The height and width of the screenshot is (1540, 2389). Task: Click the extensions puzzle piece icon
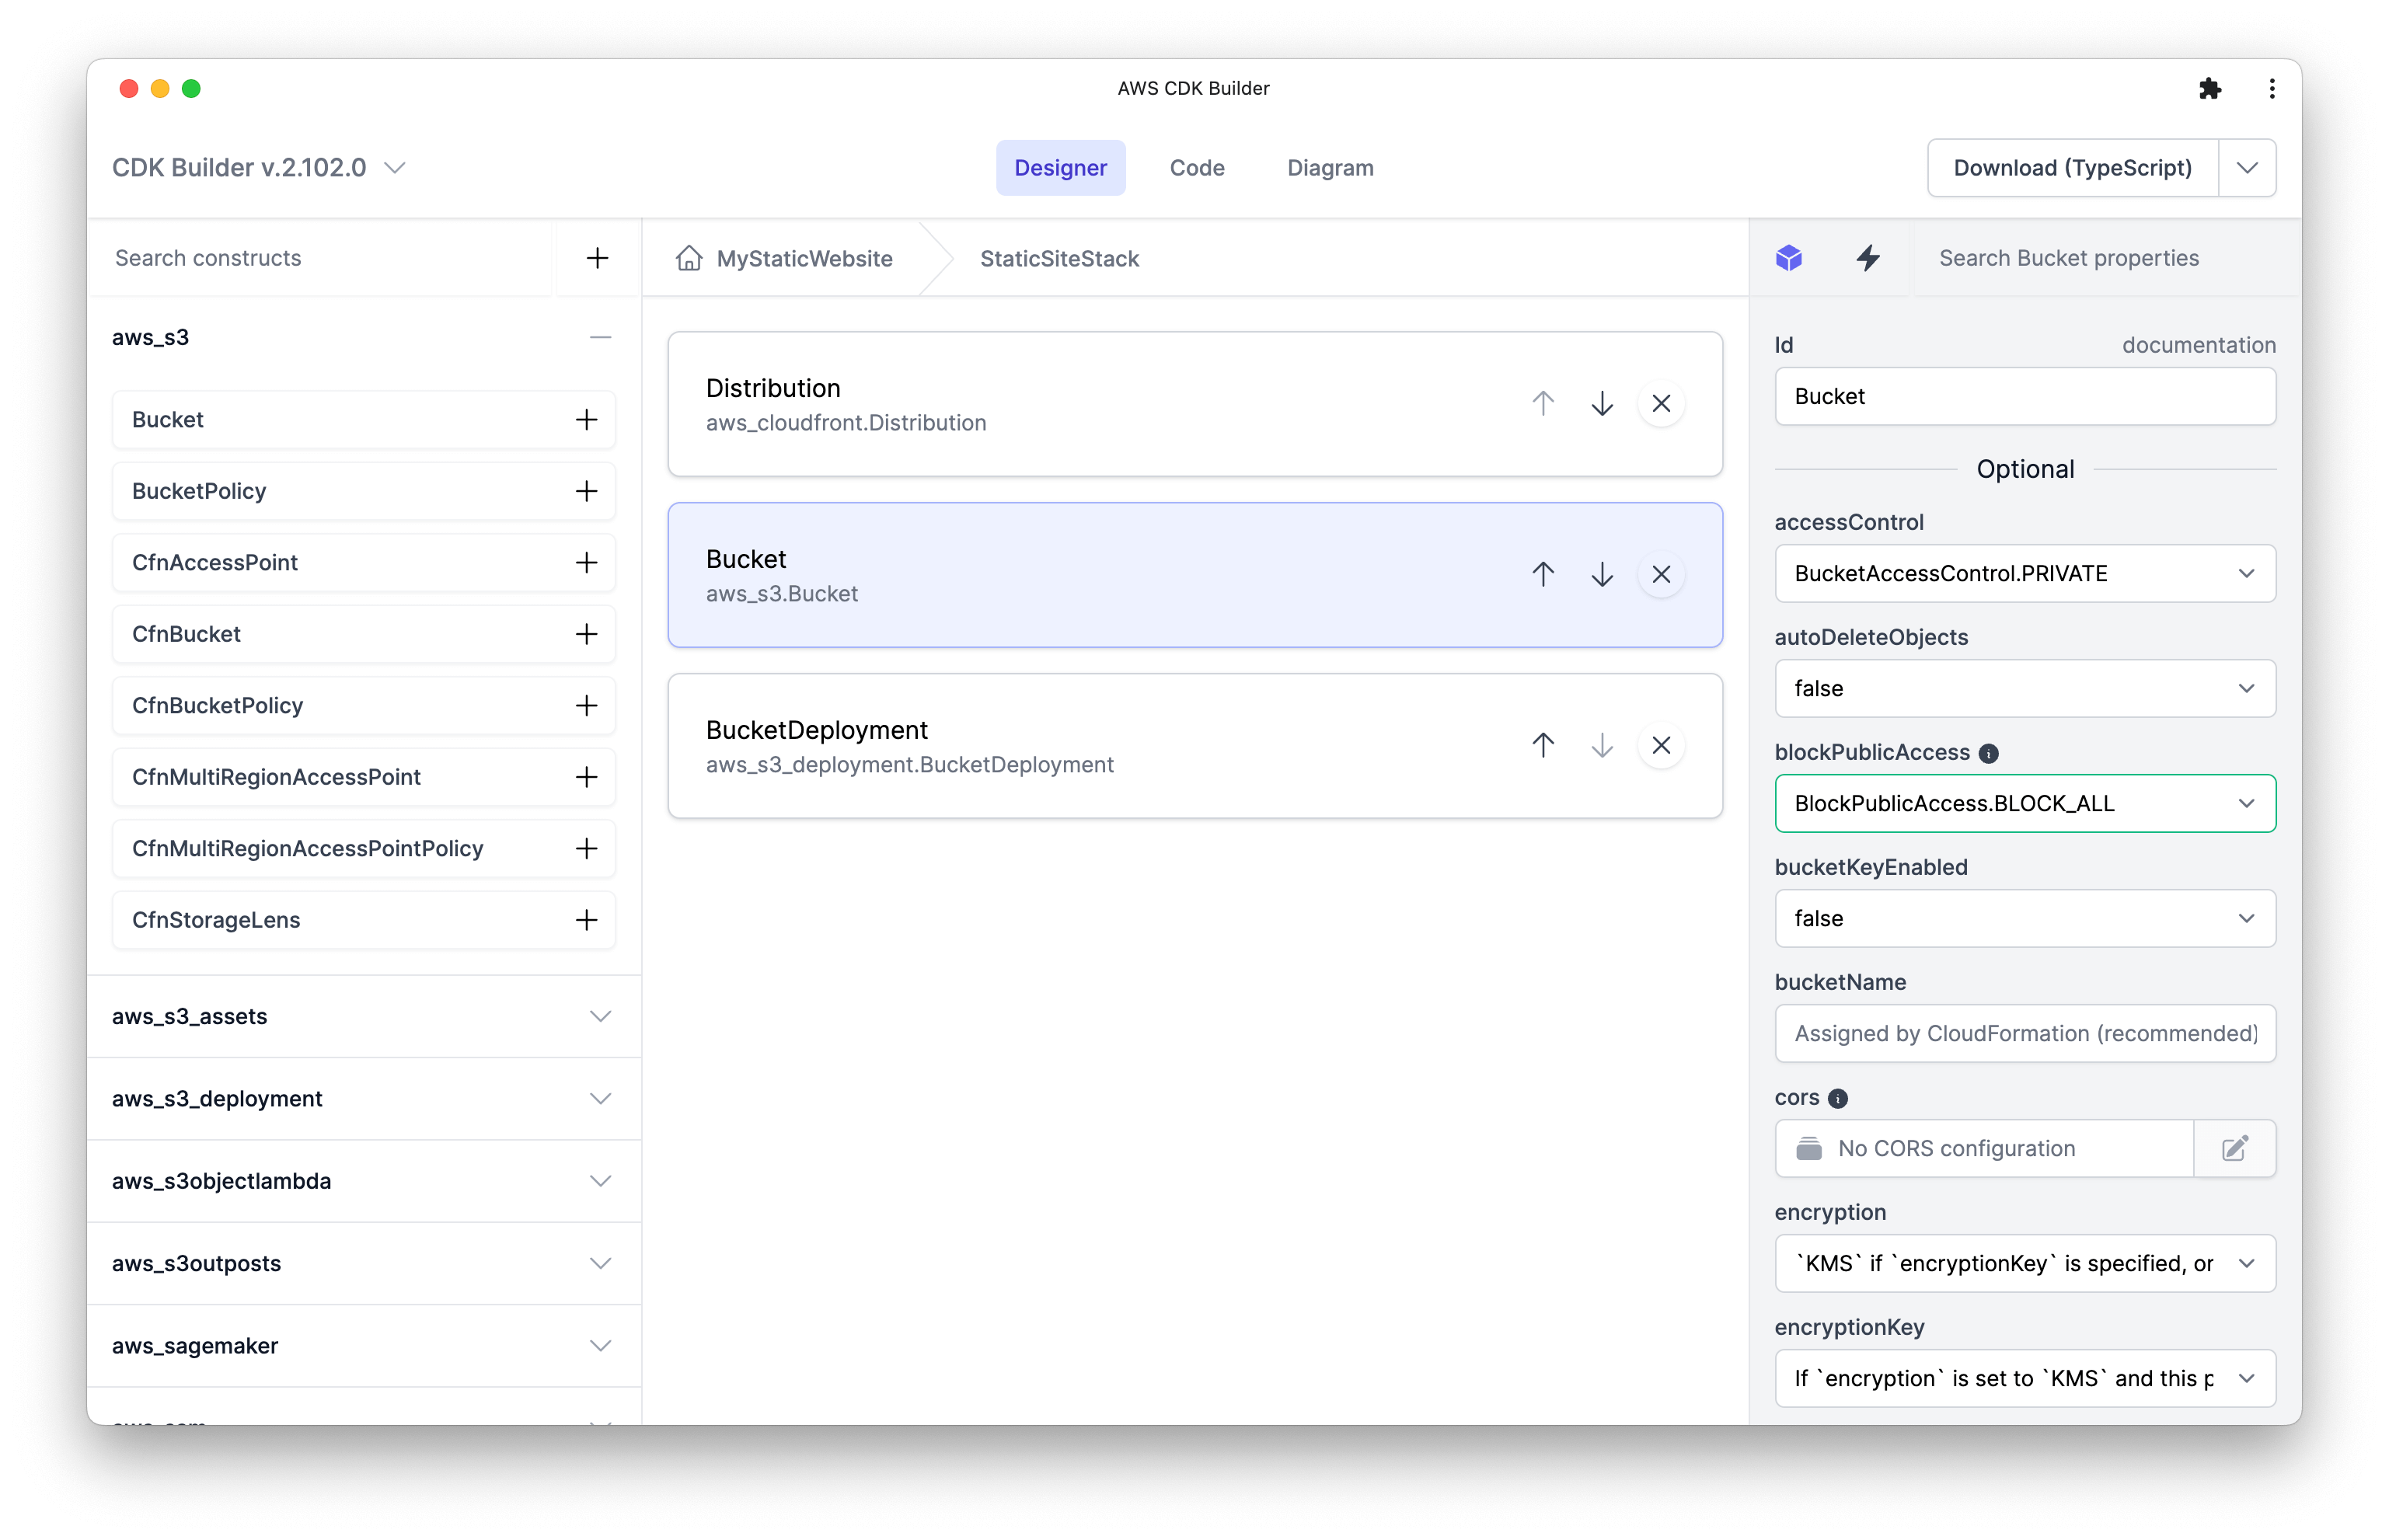[2209, 88]
